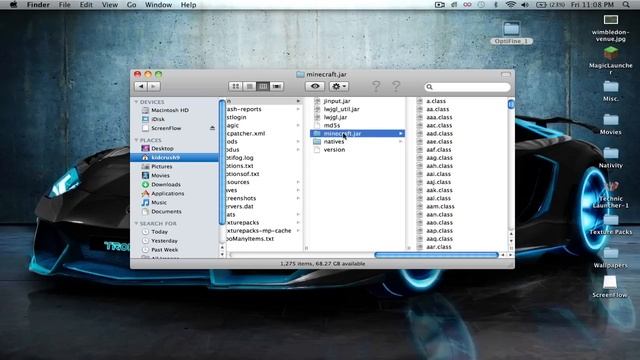640x360 pixels.
Task: Select Wallpapers desktop folder
Action: point(611,257)
